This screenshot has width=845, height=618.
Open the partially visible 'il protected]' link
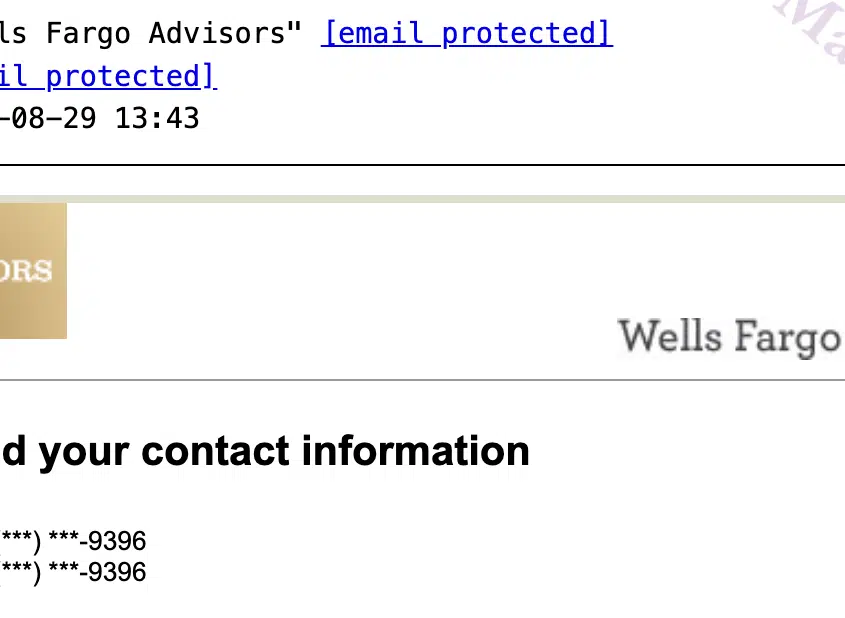tap(108, 76)
